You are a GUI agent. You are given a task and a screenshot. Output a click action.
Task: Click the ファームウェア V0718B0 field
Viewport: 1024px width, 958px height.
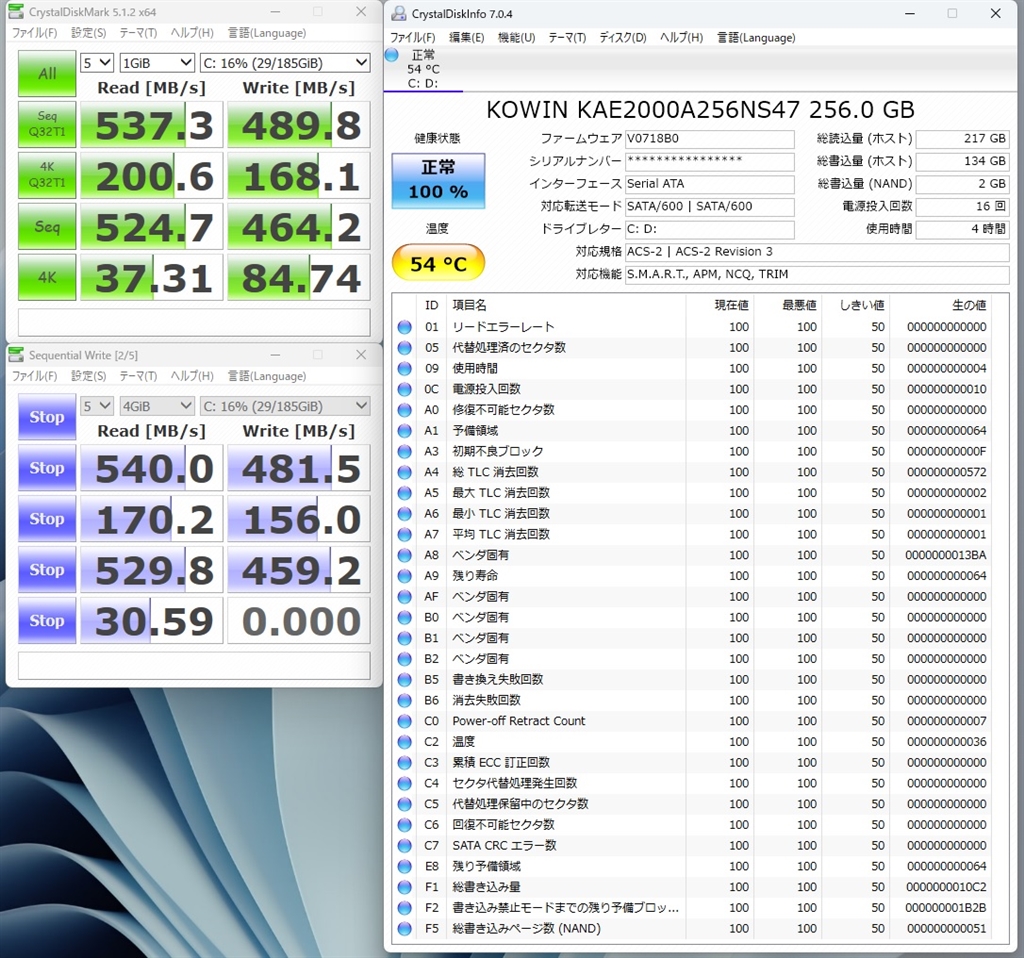click(709, 139)
